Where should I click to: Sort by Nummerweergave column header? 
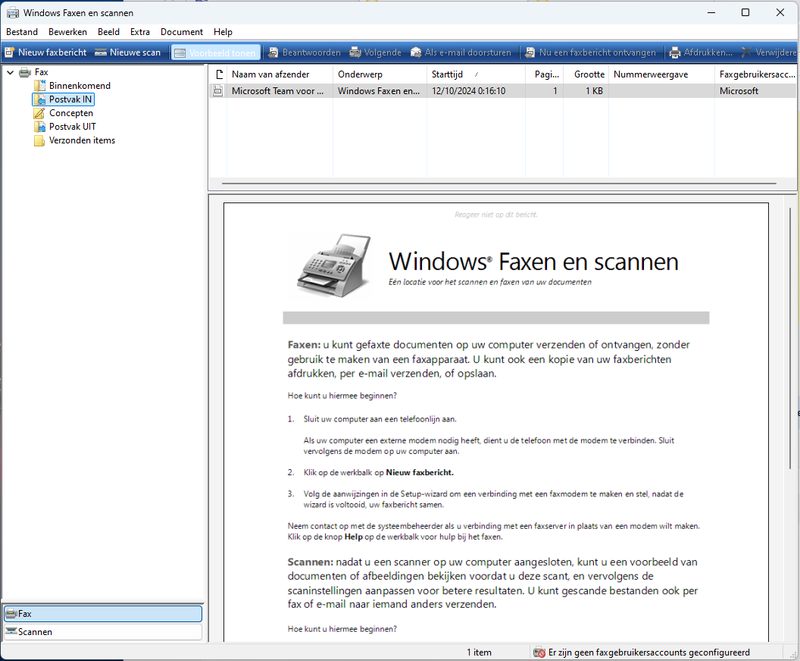(661, 74)
